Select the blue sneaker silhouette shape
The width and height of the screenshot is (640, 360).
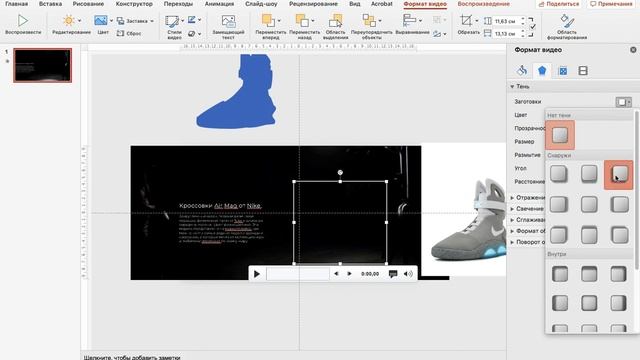click(x=237, y=92)
